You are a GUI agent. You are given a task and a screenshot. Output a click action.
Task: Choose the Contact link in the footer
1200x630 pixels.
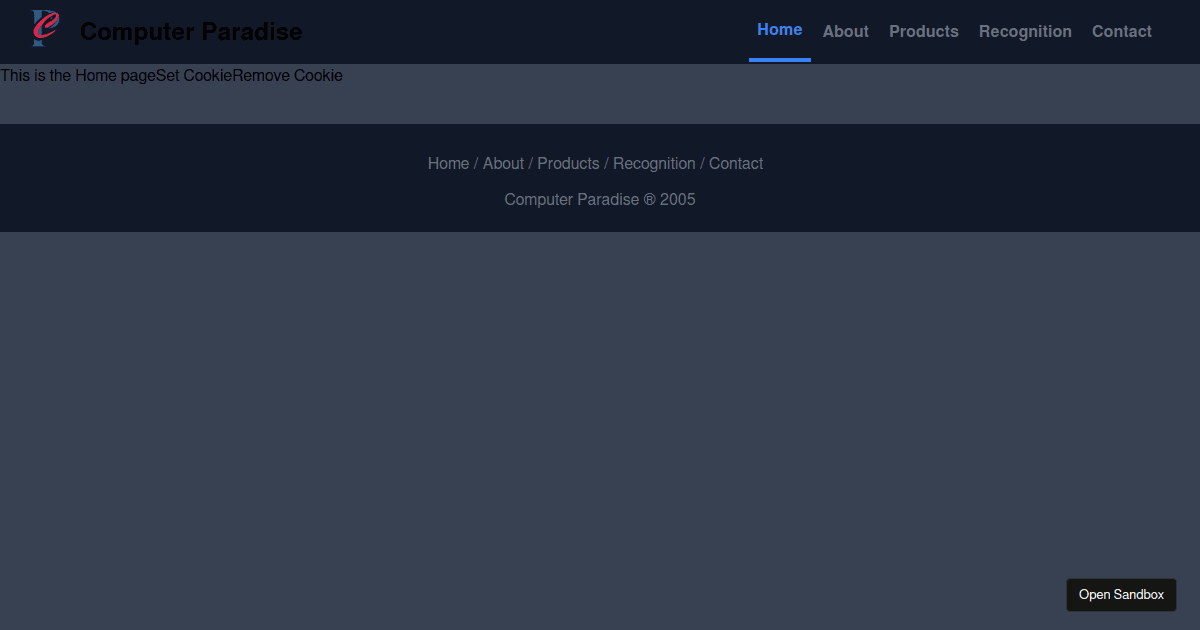coord(736,164)
